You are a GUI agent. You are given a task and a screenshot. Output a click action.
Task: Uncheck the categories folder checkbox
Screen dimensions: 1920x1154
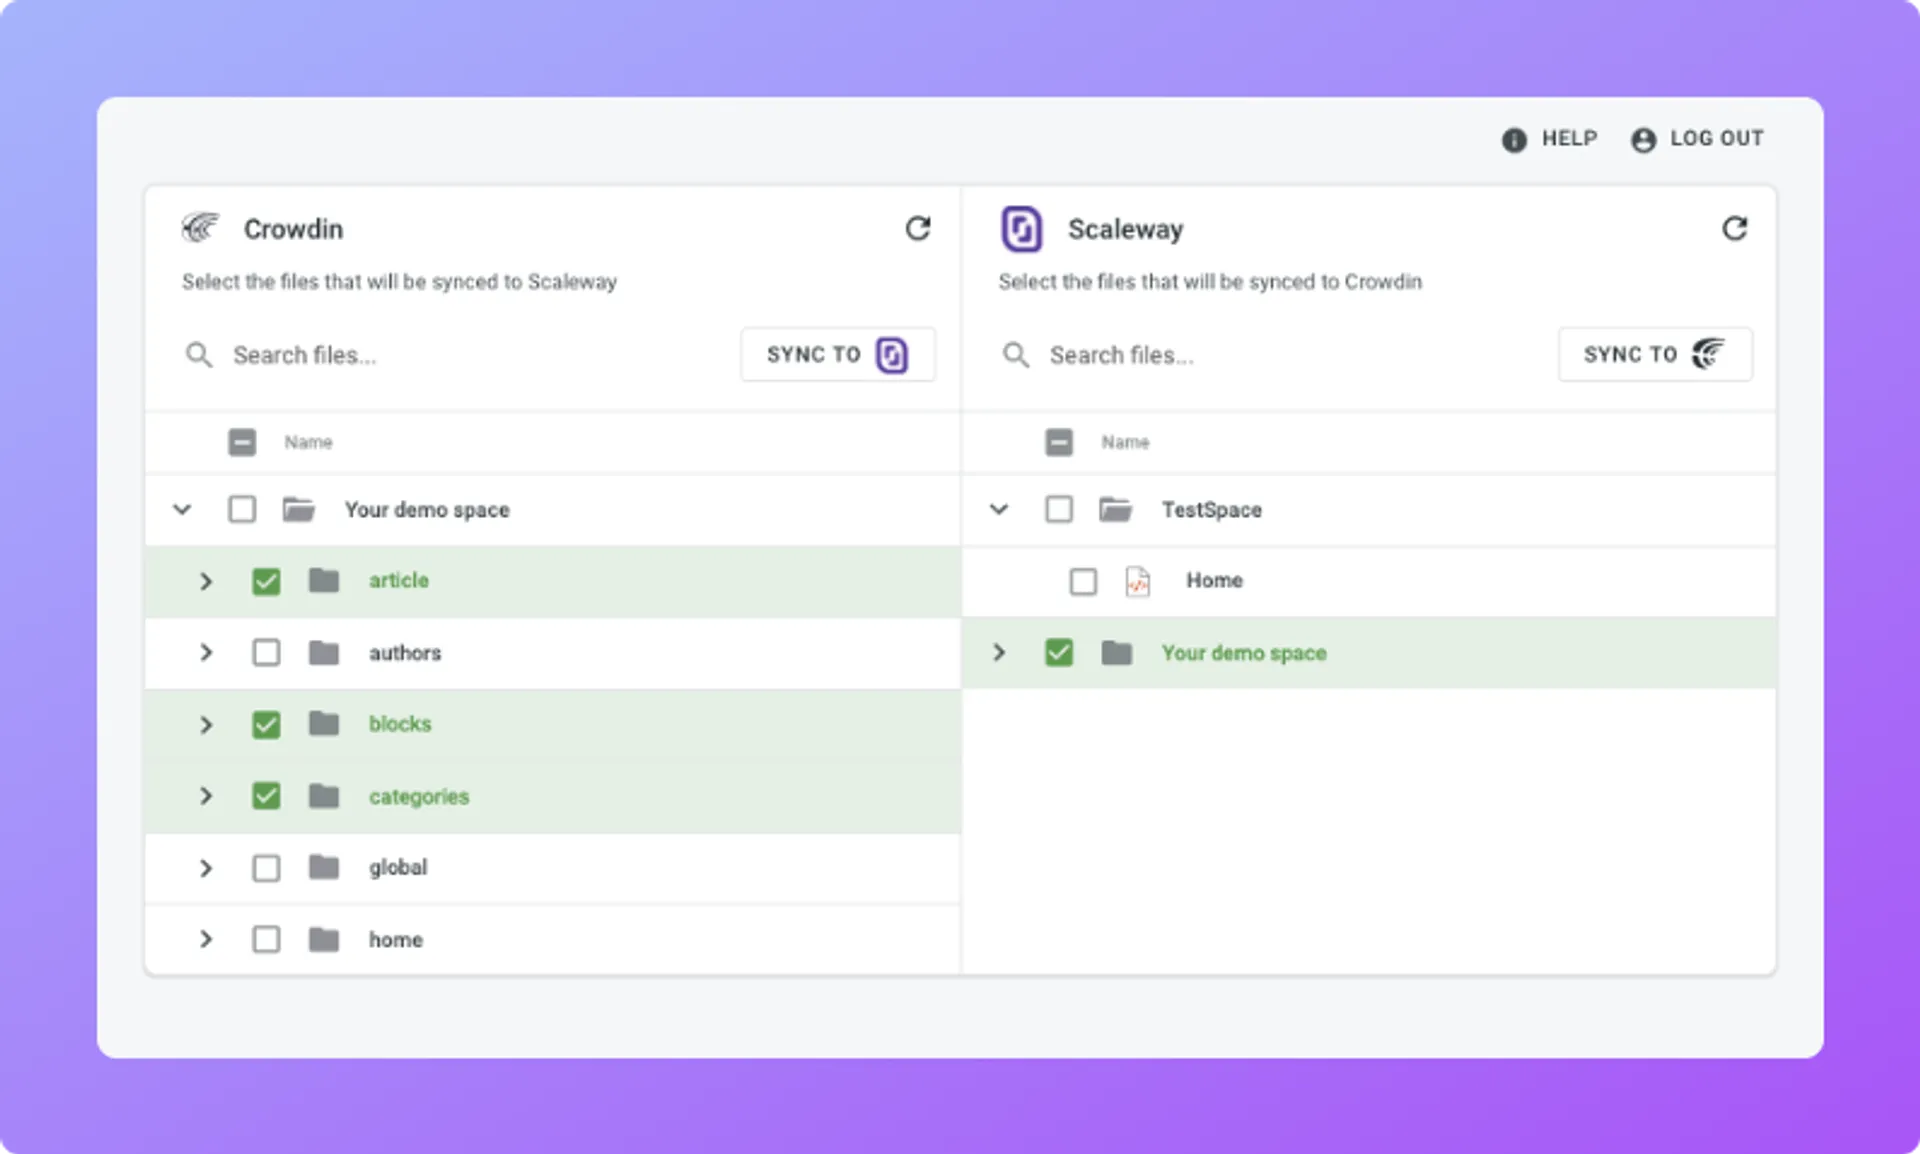point(266,796)
